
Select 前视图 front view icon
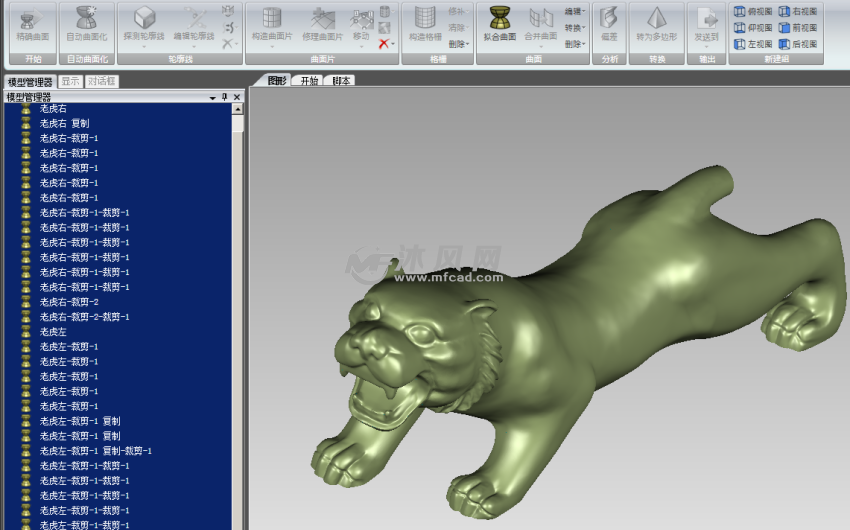click(798, 28)
